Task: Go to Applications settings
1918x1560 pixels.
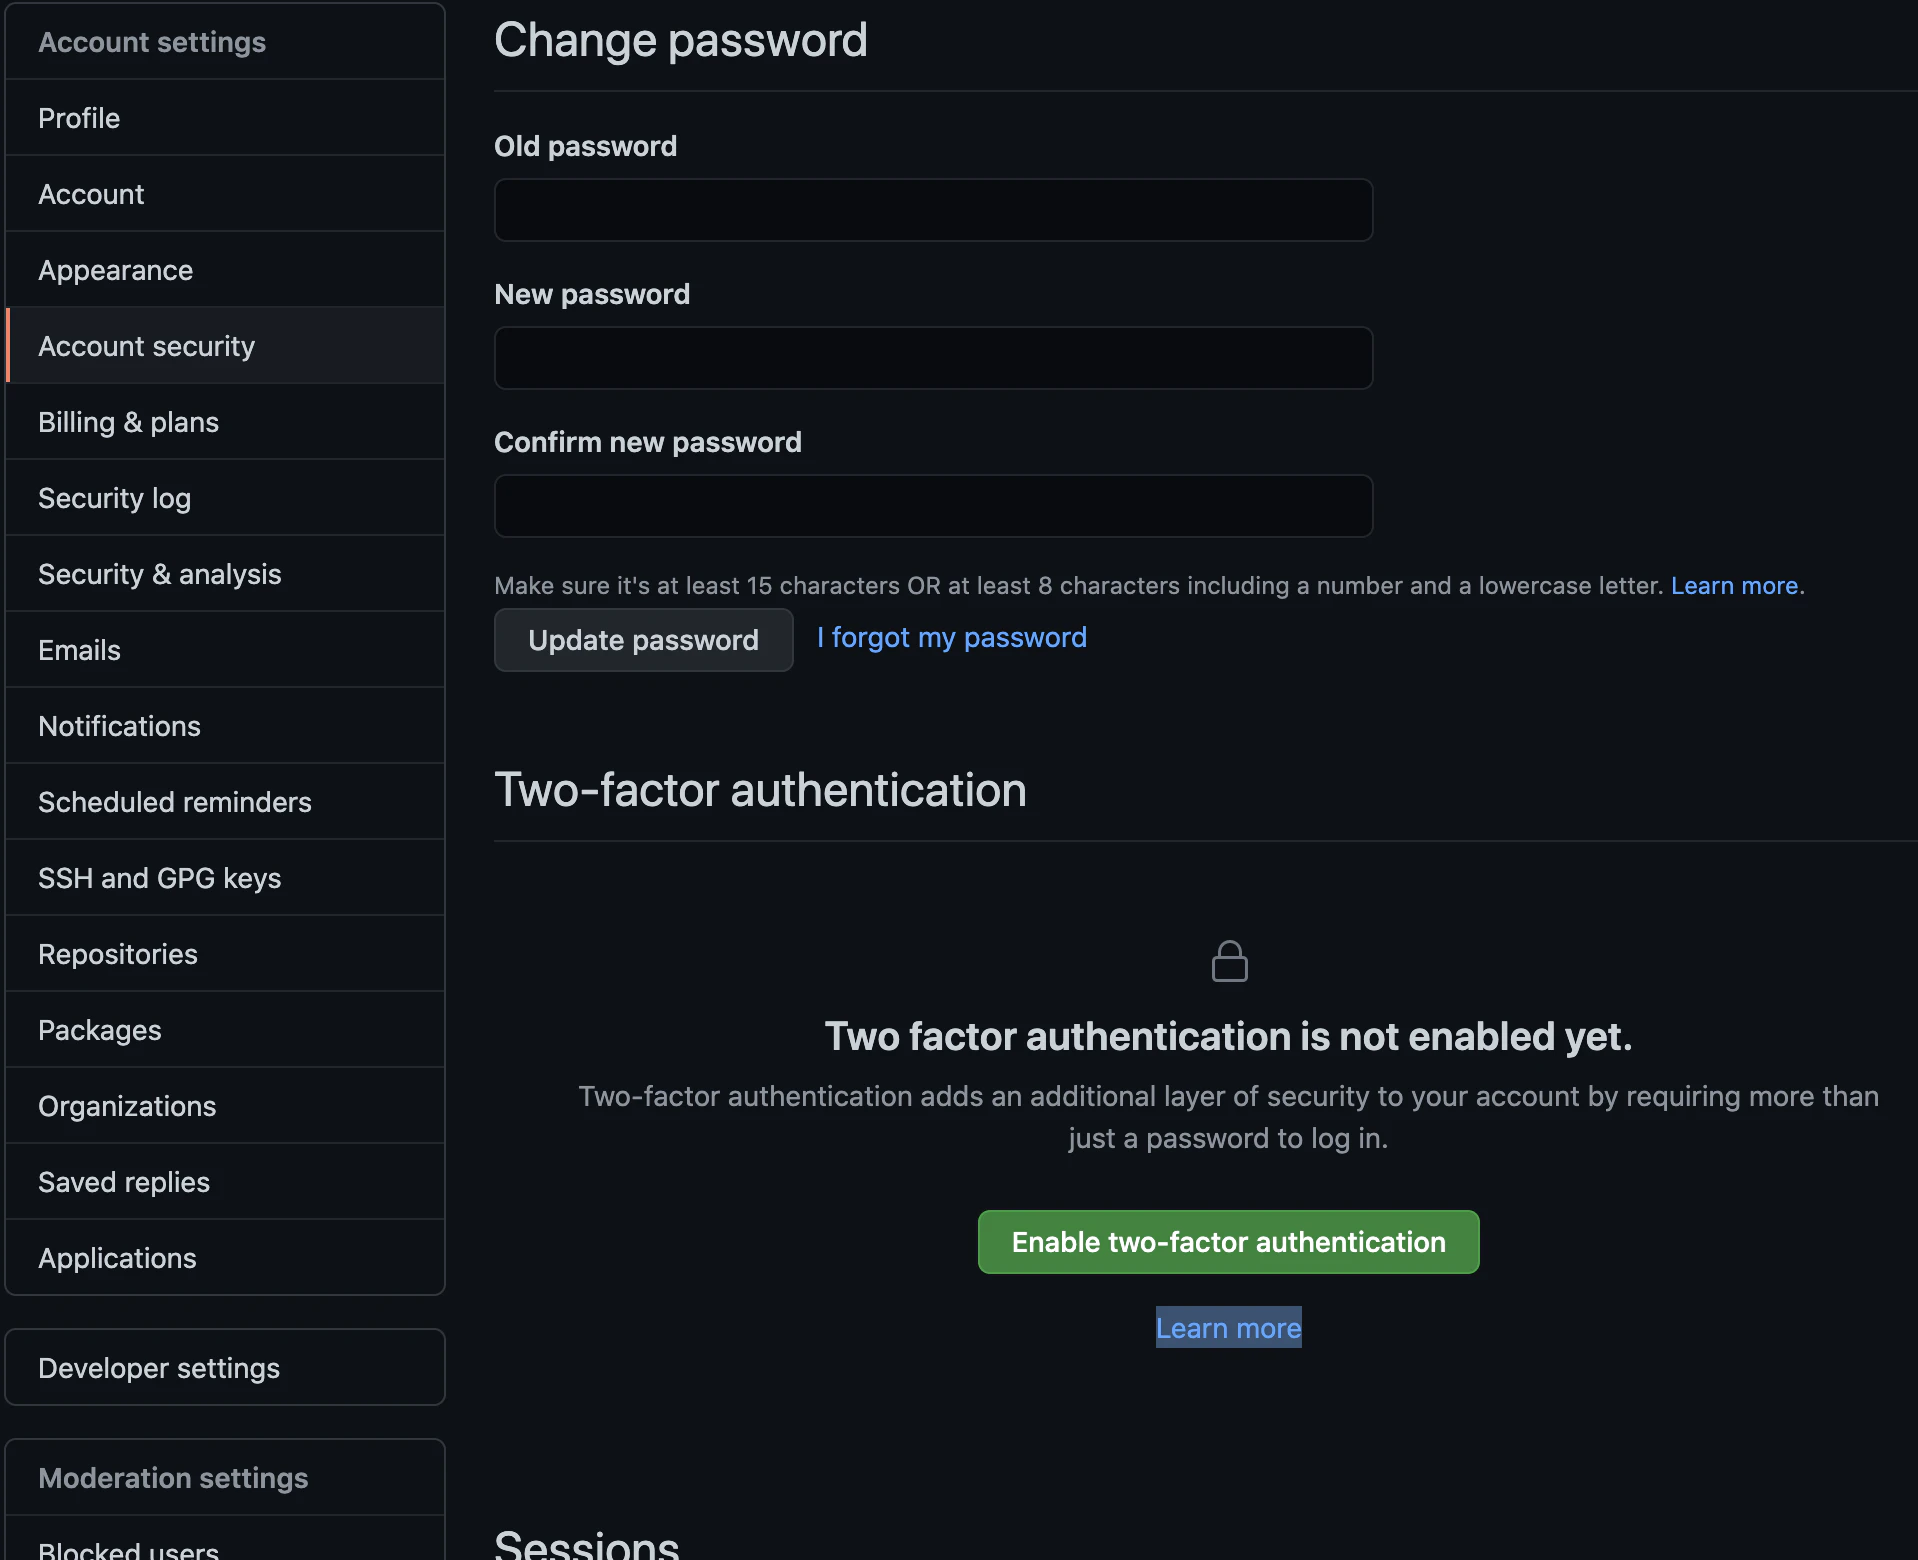Action: (225, 1258)
